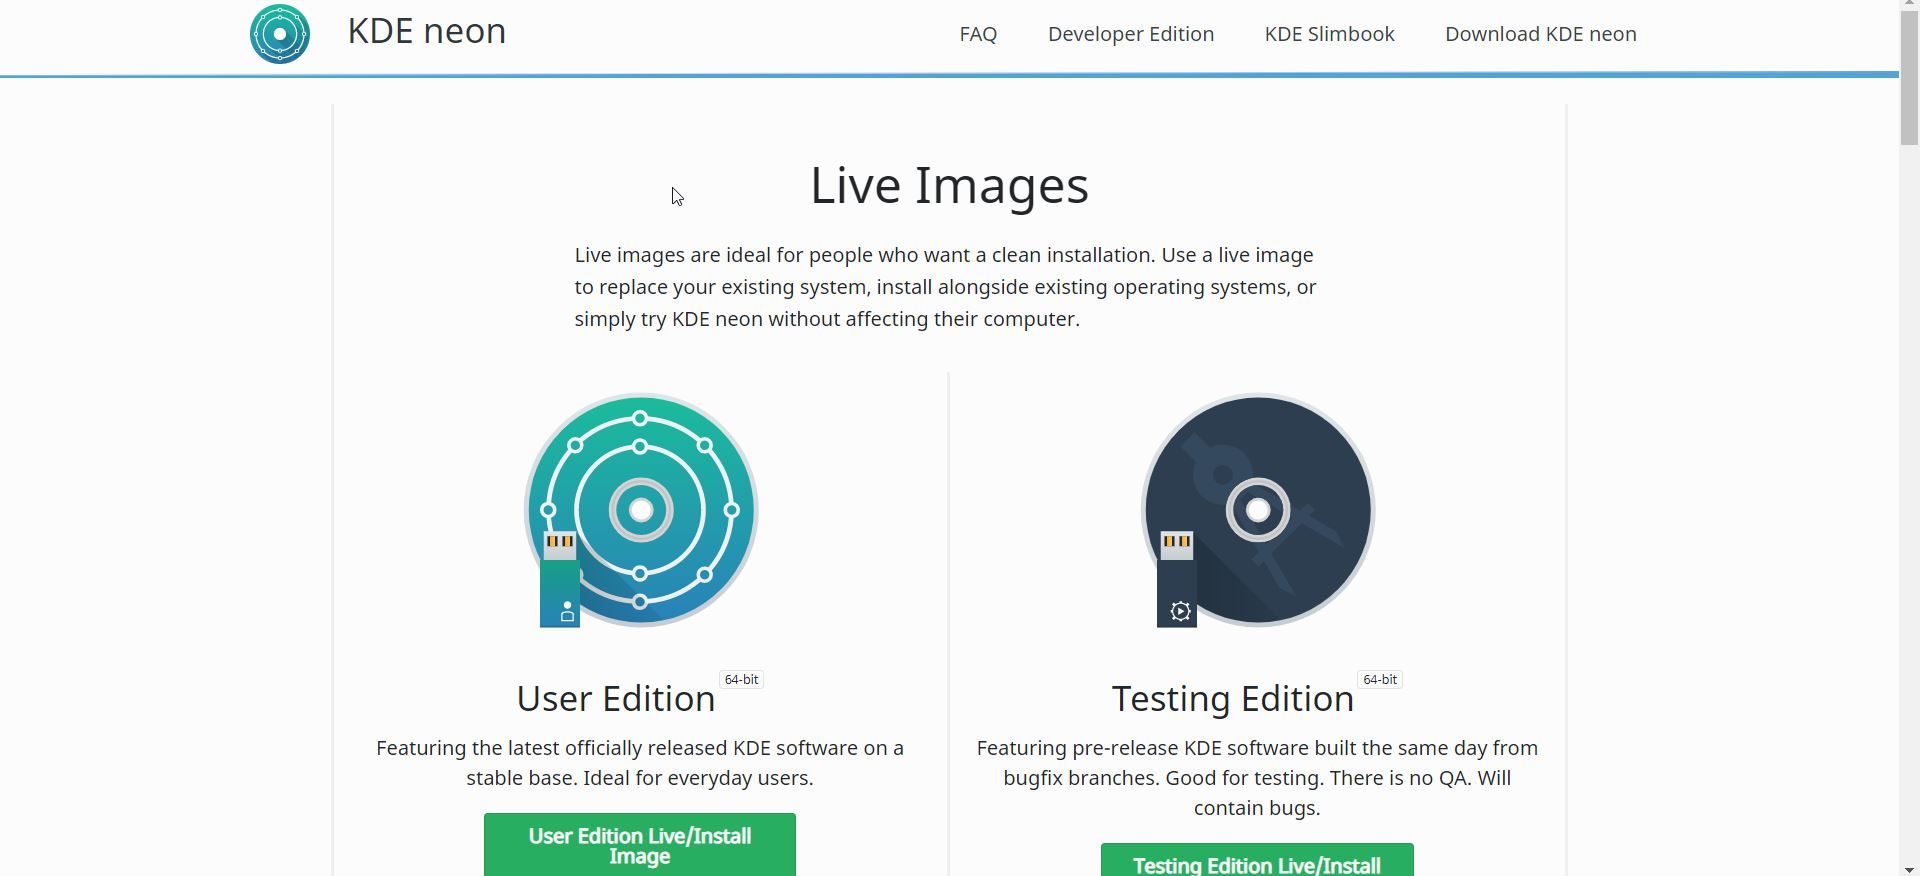Click the page's vertical scrollbar thumb
This screenshot has width=1920, height=876.
click(x=1910, y=80)
